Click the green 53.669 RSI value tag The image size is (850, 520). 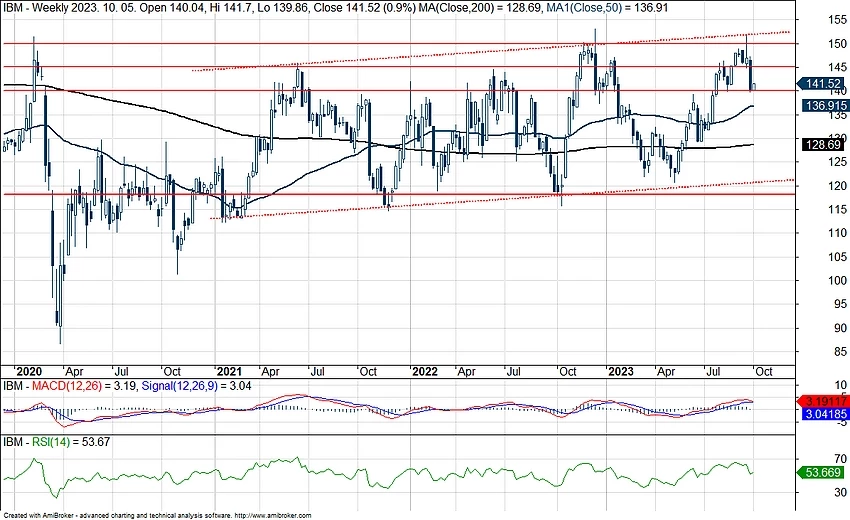coord(820,473)
